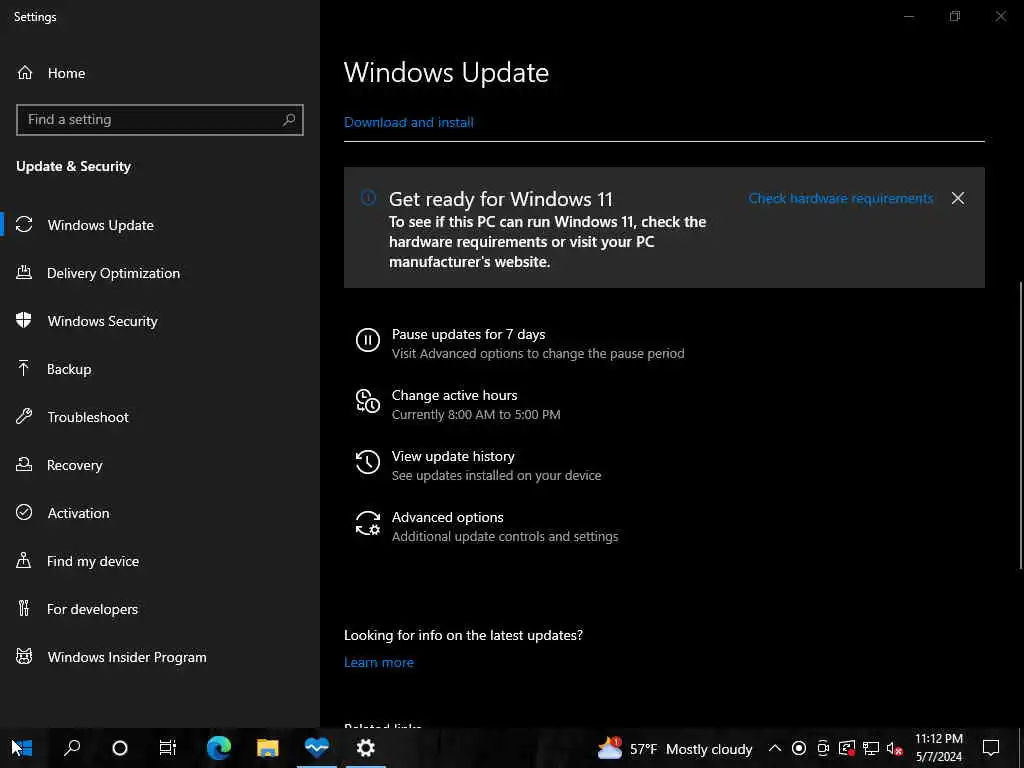
Task: Click the Windows Update sync arrows icon
Action: [24, 225]
